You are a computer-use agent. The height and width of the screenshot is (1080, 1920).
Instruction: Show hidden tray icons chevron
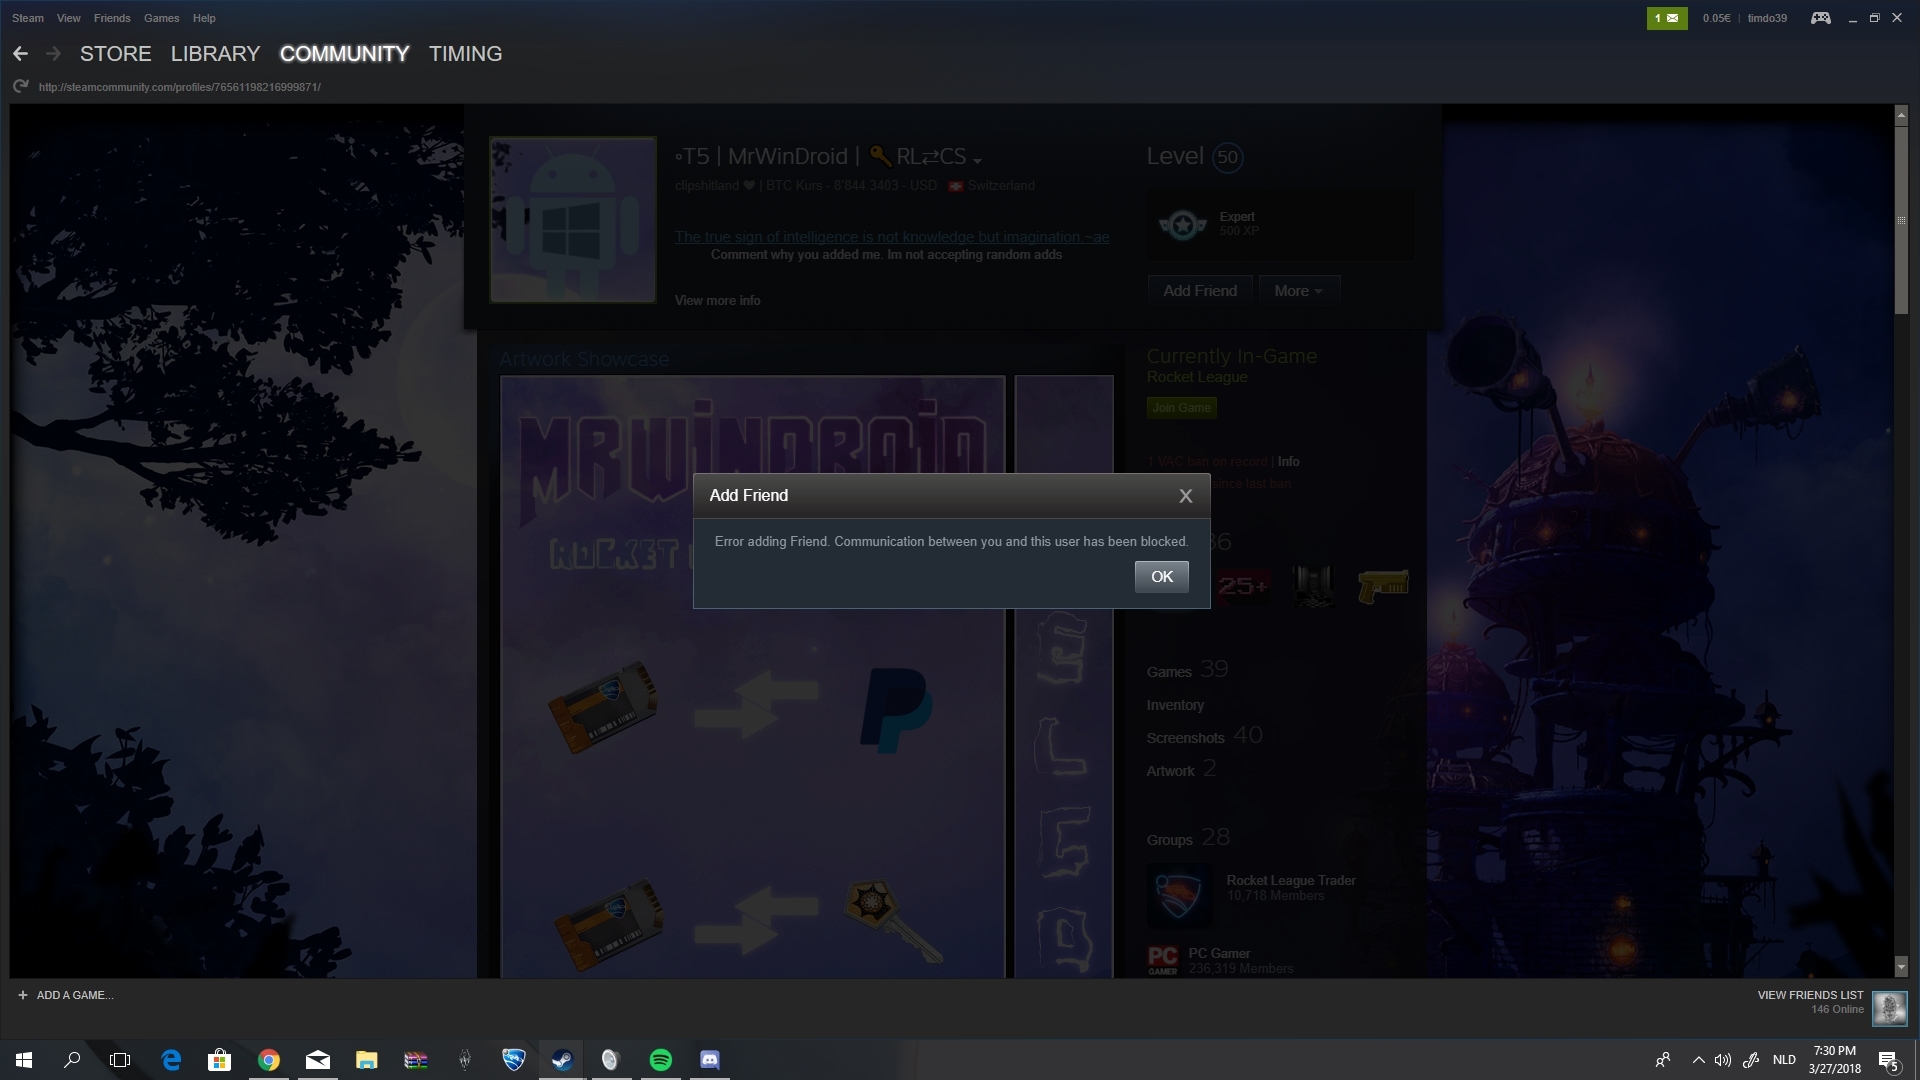coord(1698,1060)
